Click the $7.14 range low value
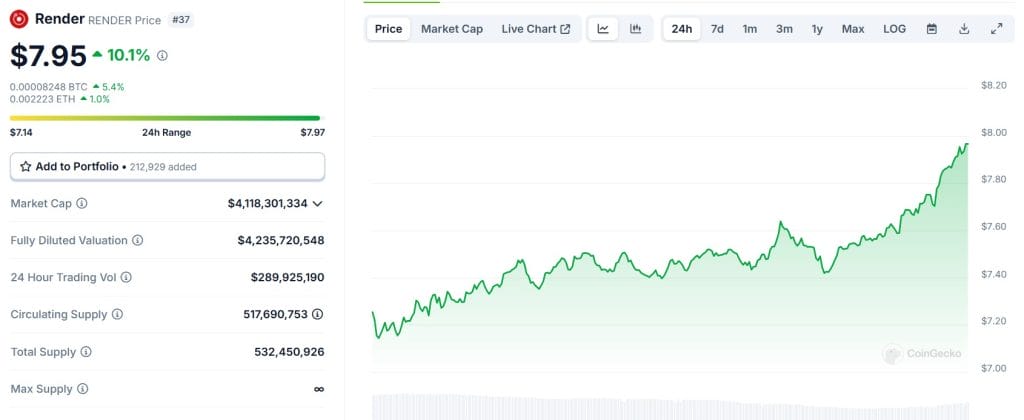1024x420 pixels. pyautogui.click(x=21, y=133)
